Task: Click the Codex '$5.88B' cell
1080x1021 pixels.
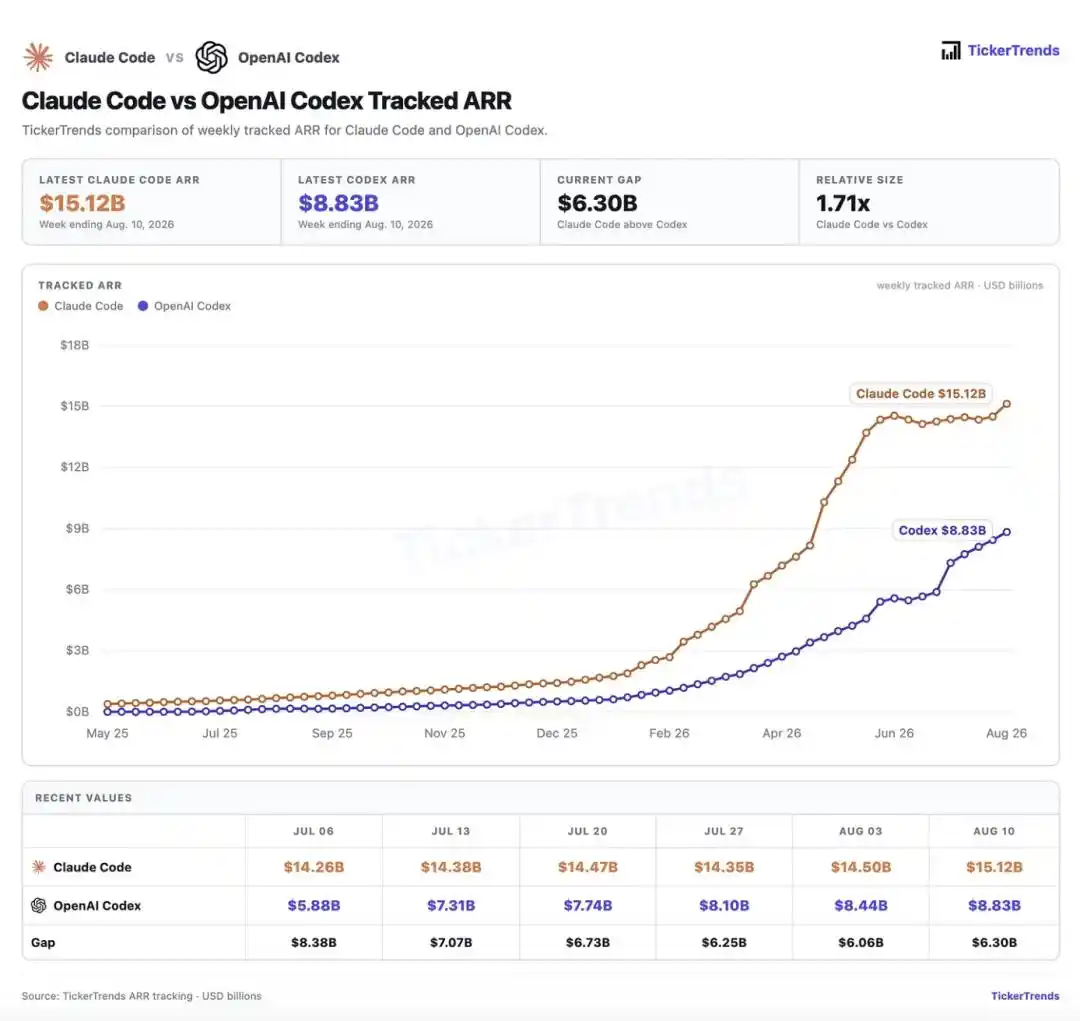Action: [x=313, y=905]
